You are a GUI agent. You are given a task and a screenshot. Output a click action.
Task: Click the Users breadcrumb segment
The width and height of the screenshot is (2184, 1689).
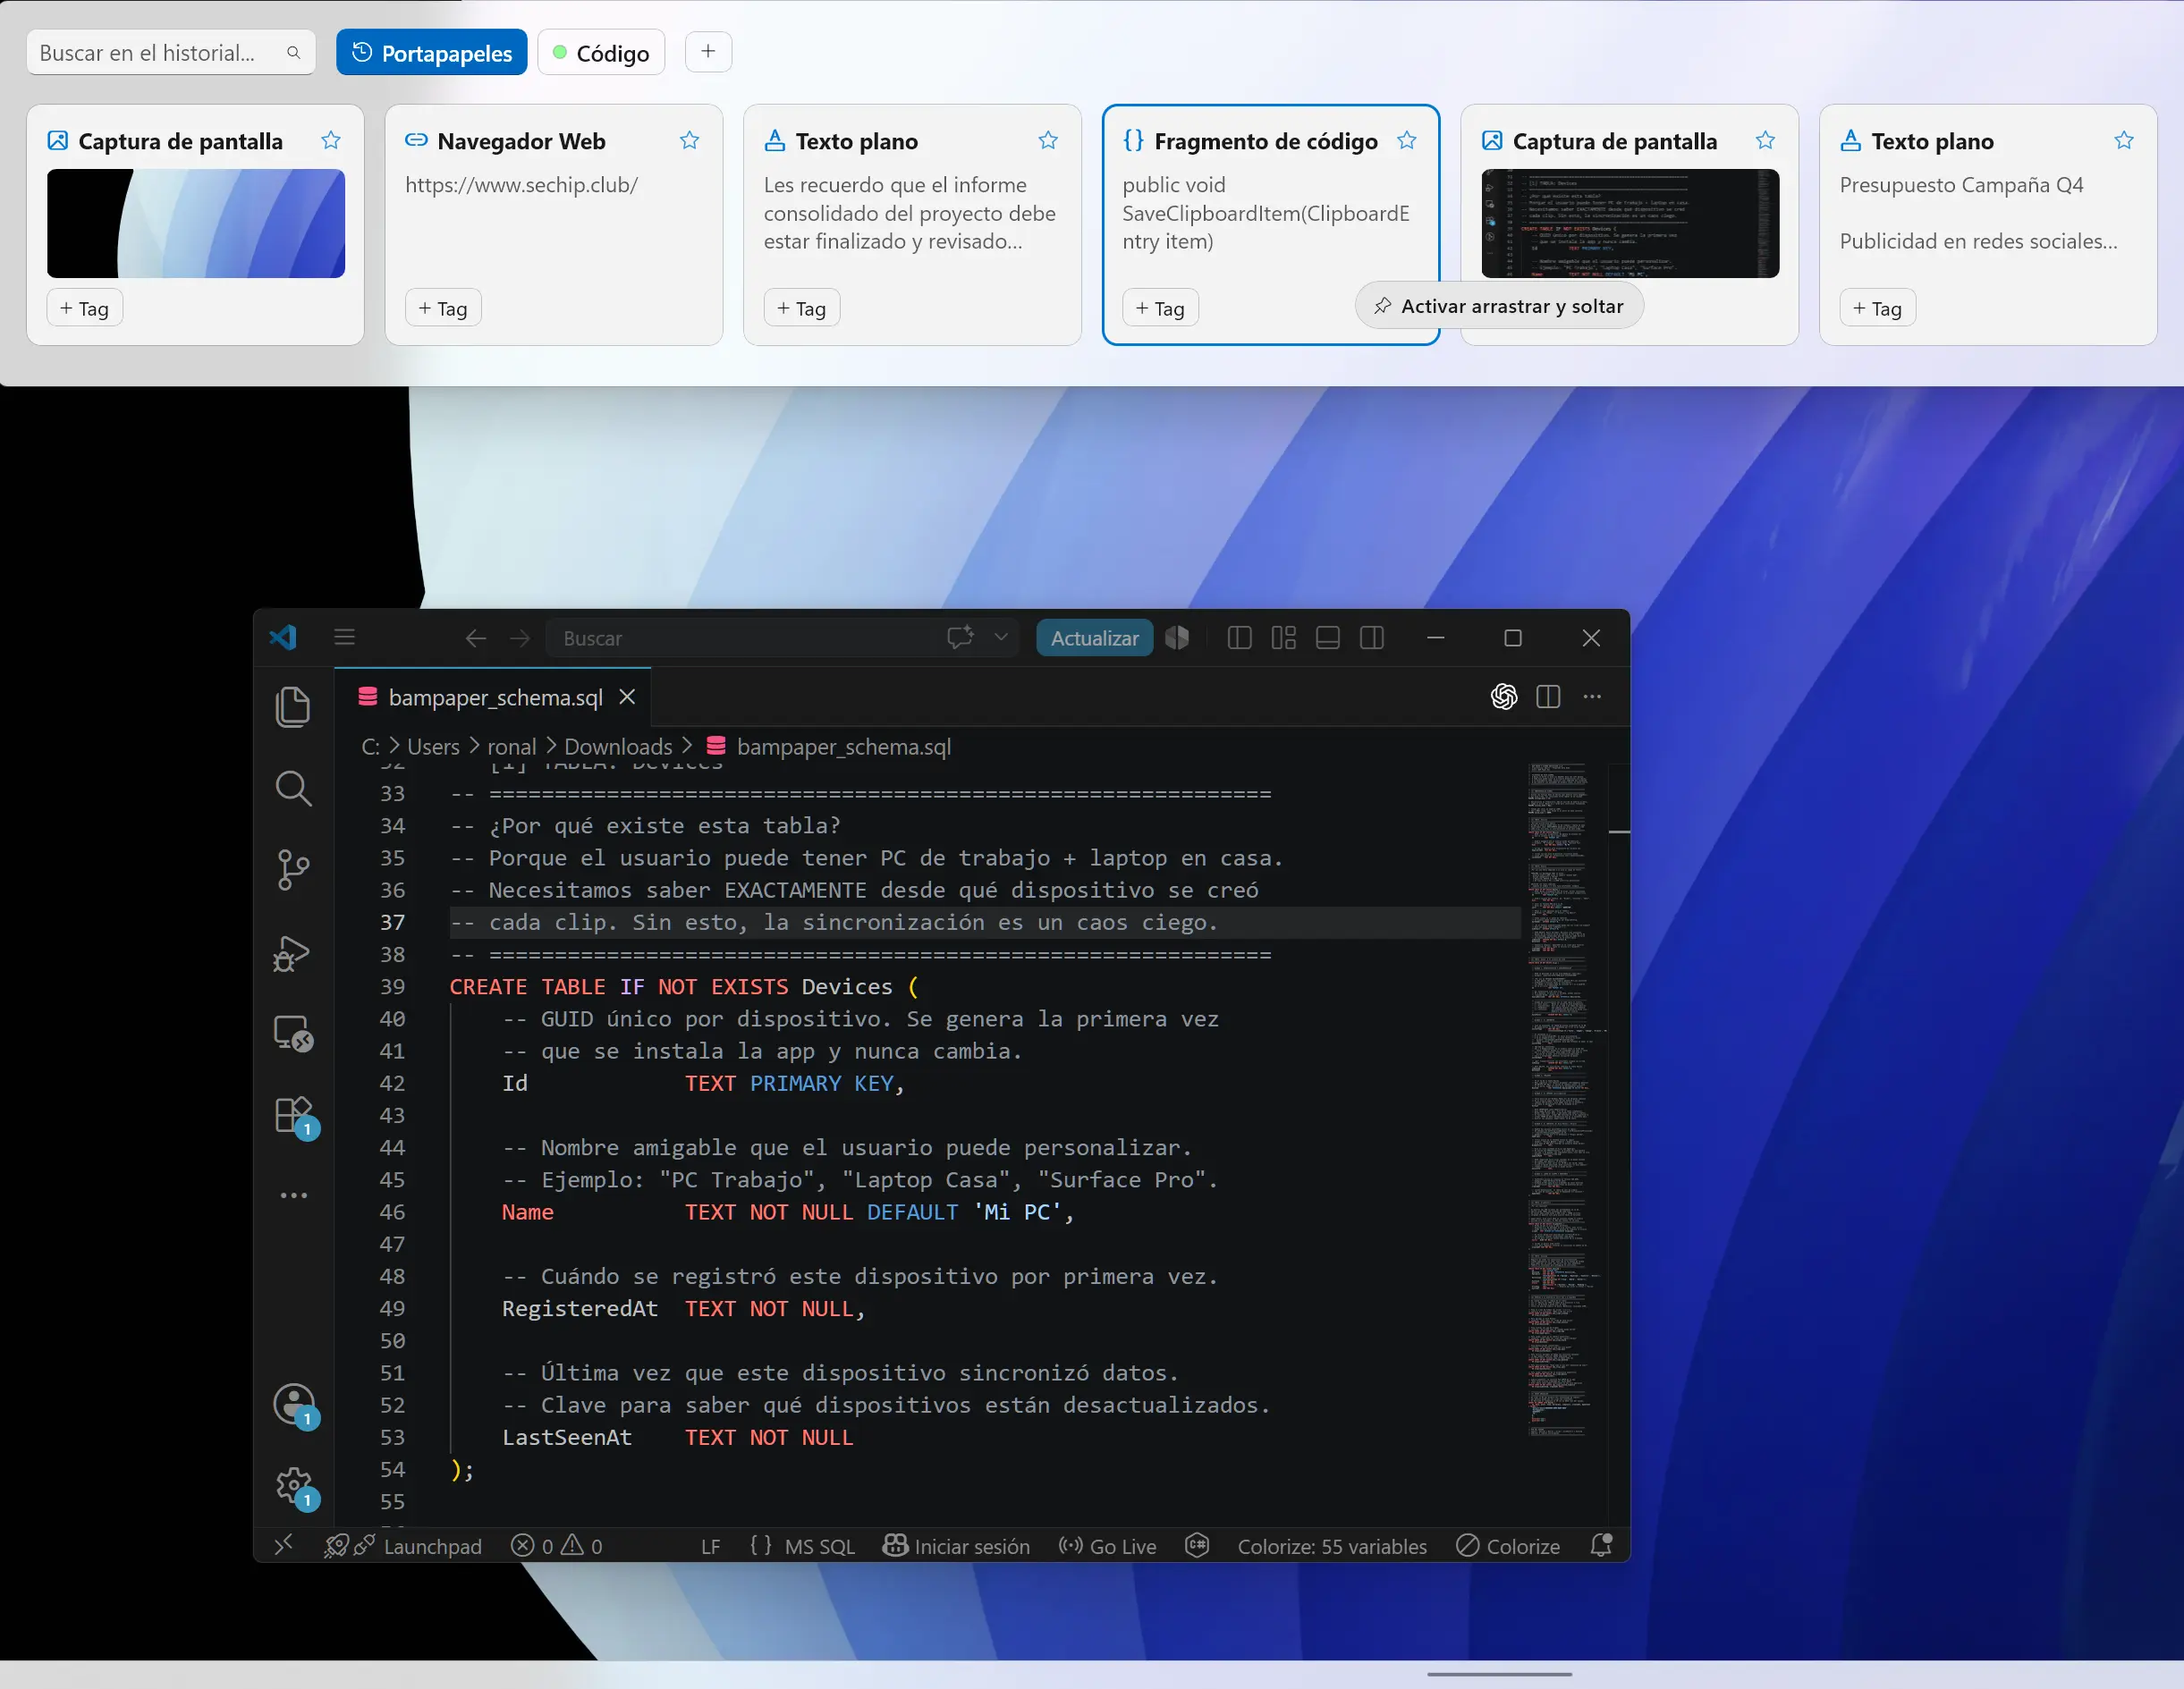433,747
